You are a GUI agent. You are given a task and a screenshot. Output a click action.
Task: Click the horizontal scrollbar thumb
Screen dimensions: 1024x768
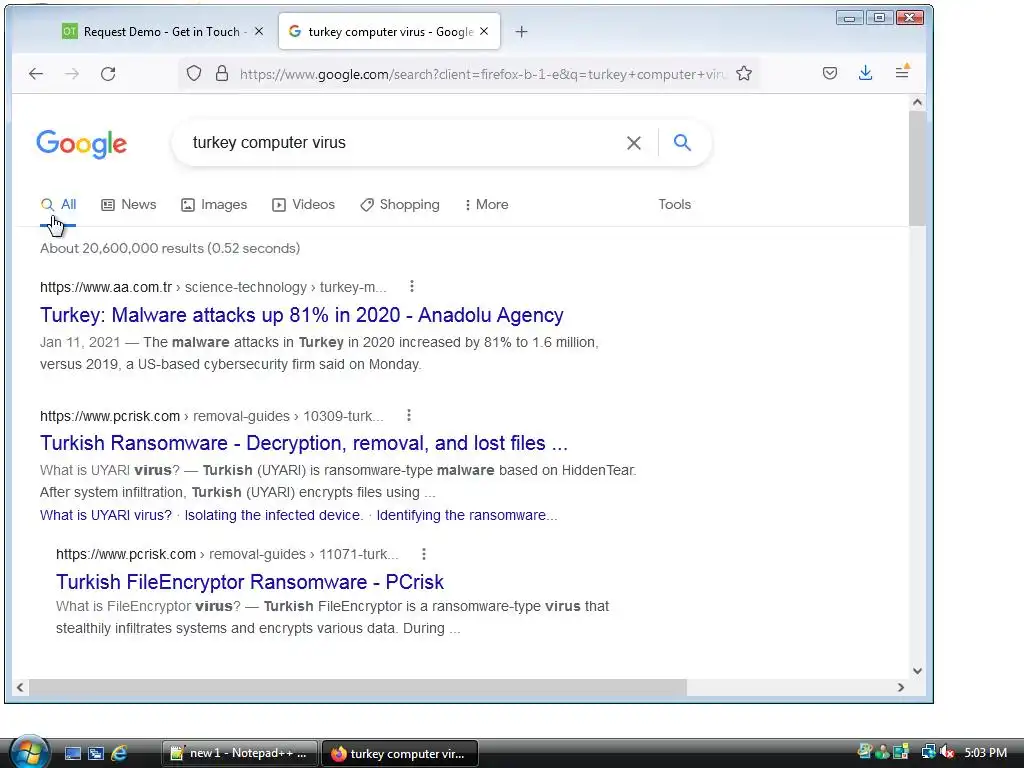tap(358, 687)
